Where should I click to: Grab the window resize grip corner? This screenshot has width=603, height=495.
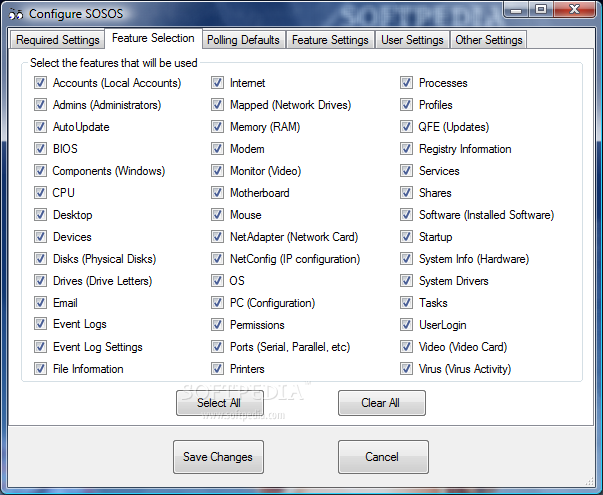point(590,481)
